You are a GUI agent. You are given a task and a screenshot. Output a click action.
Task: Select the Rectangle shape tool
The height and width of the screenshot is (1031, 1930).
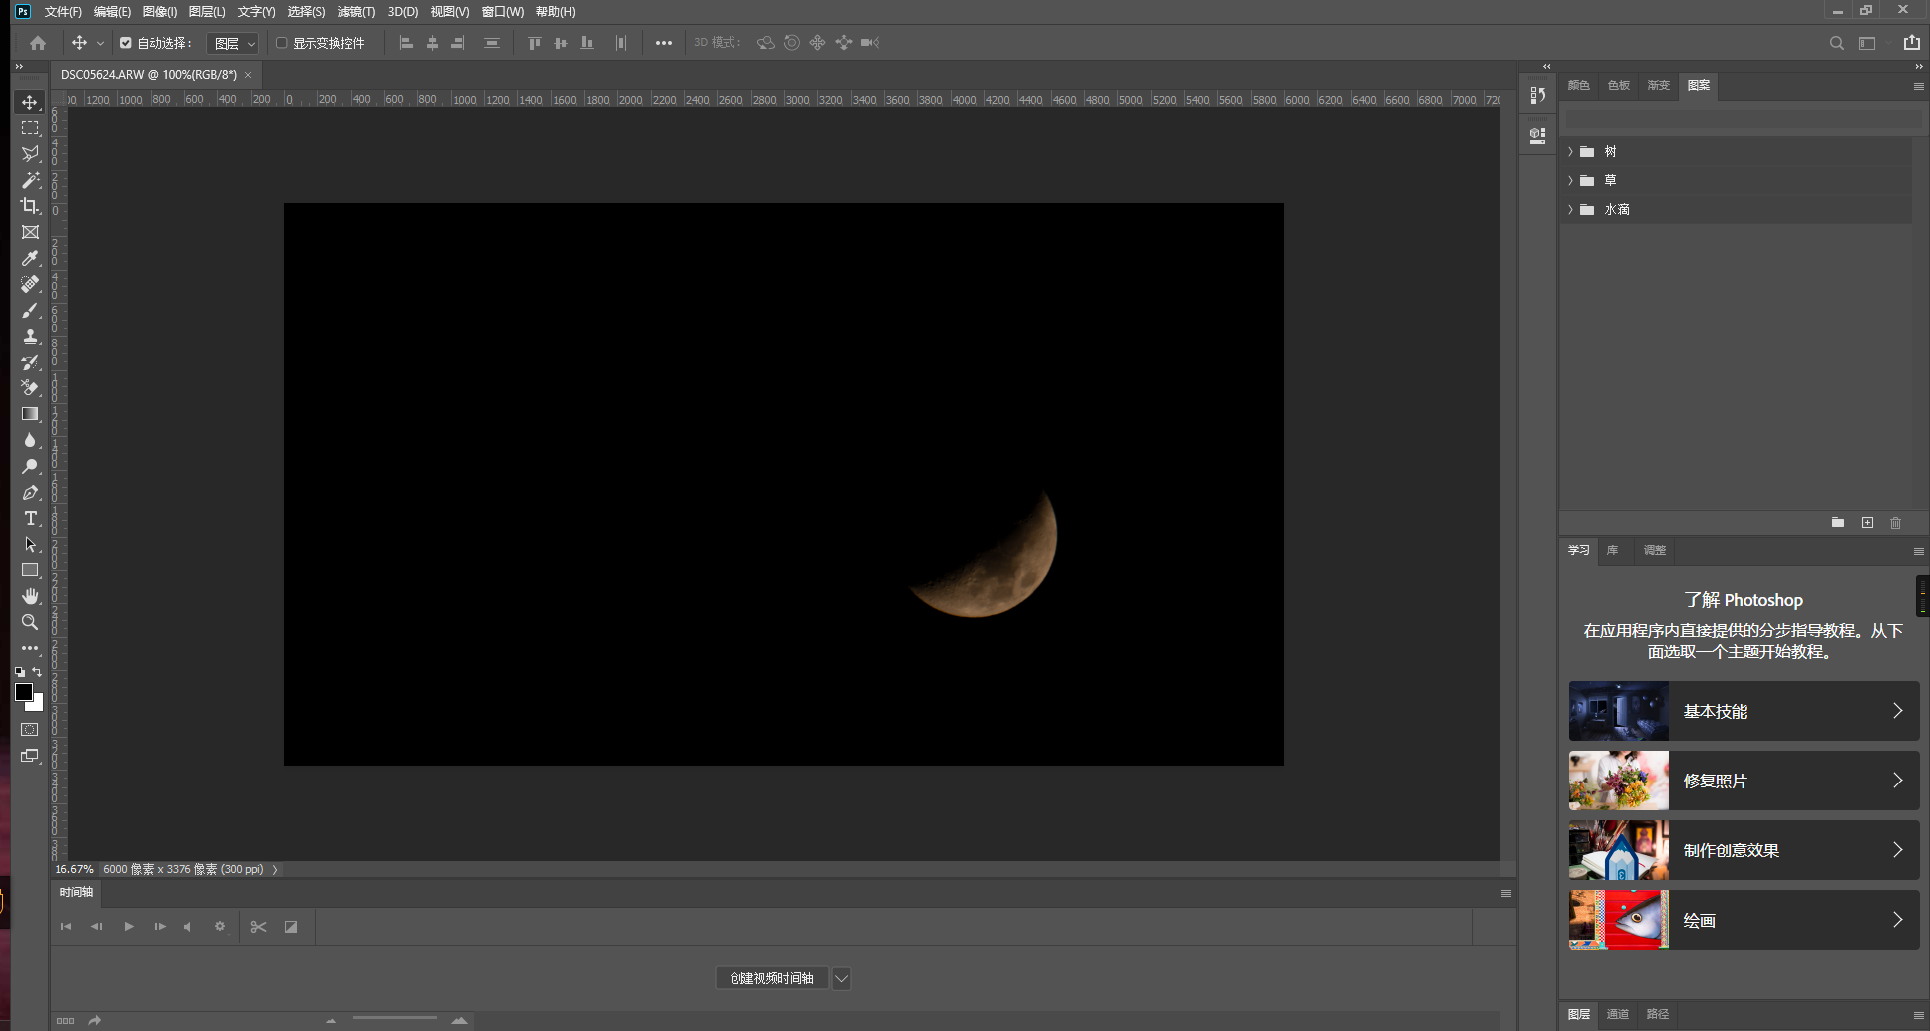tap(30, 570)
